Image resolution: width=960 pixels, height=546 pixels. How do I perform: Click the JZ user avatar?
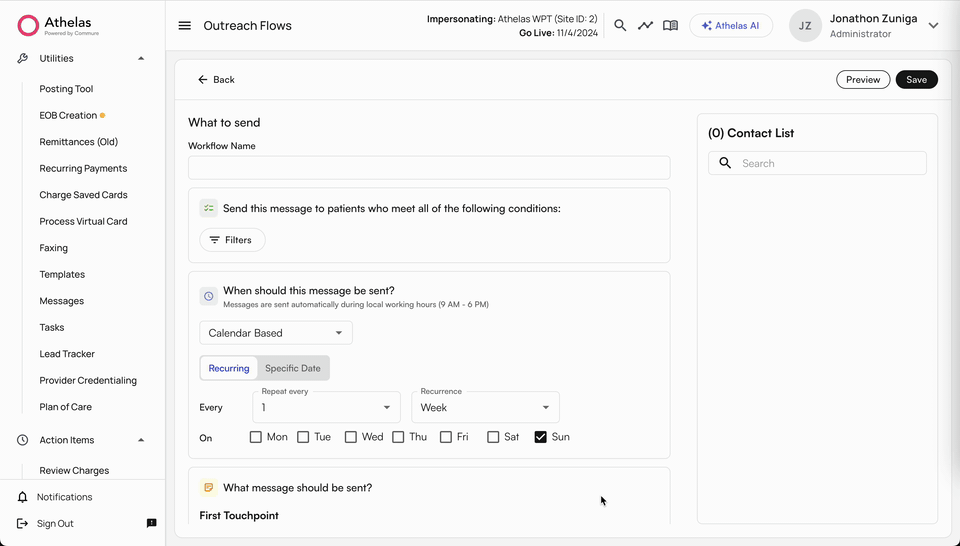click(x=805, y=26)
